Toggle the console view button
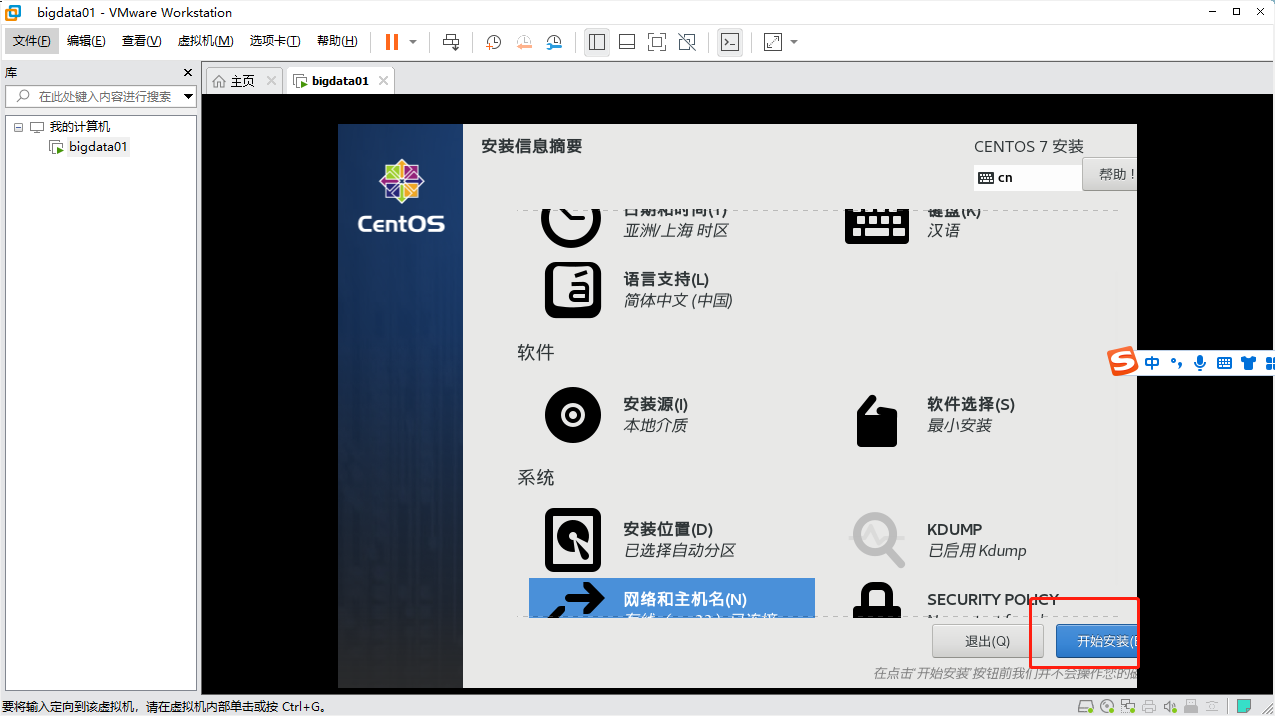 point(730,42)
